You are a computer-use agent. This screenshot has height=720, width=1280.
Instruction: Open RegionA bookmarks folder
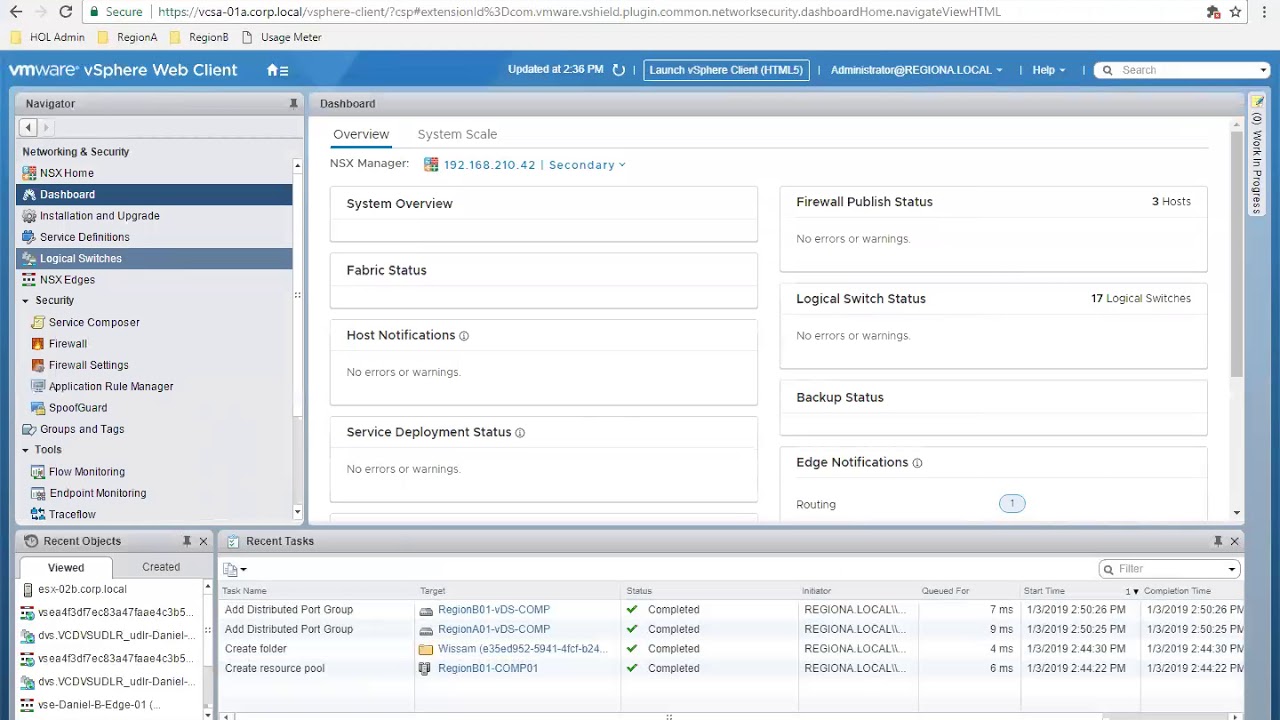pyautogui.click(x=127, y=37)
